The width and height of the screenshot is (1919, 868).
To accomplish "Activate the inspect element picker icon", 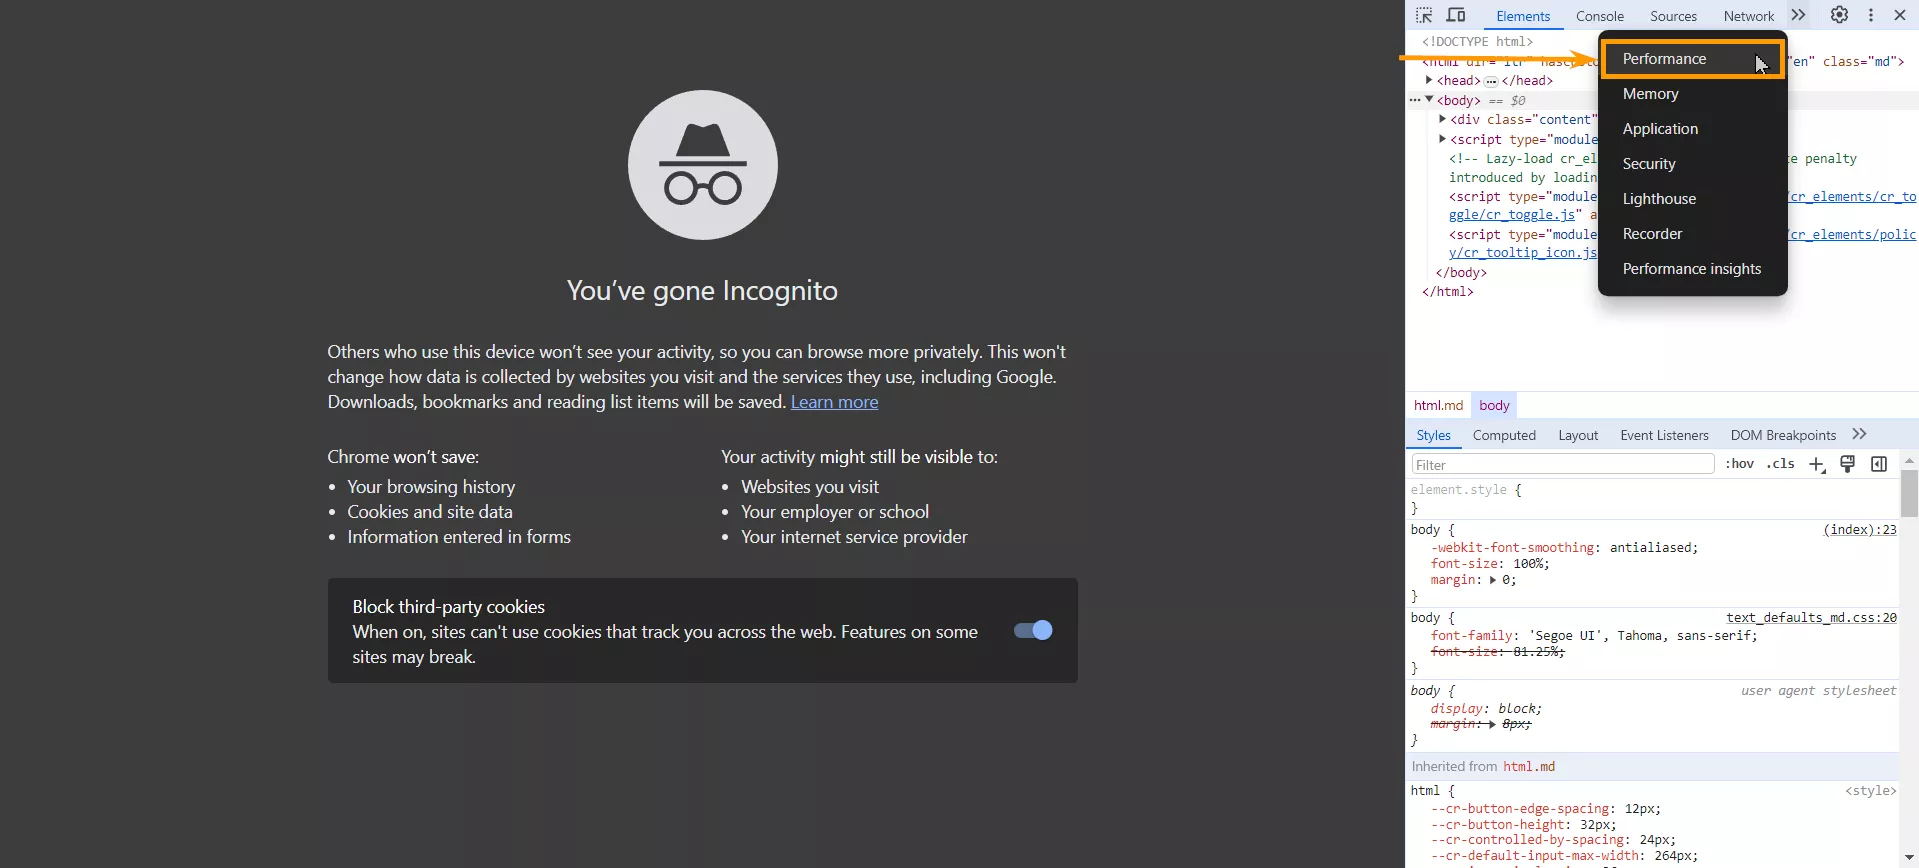I will 1424,15.
